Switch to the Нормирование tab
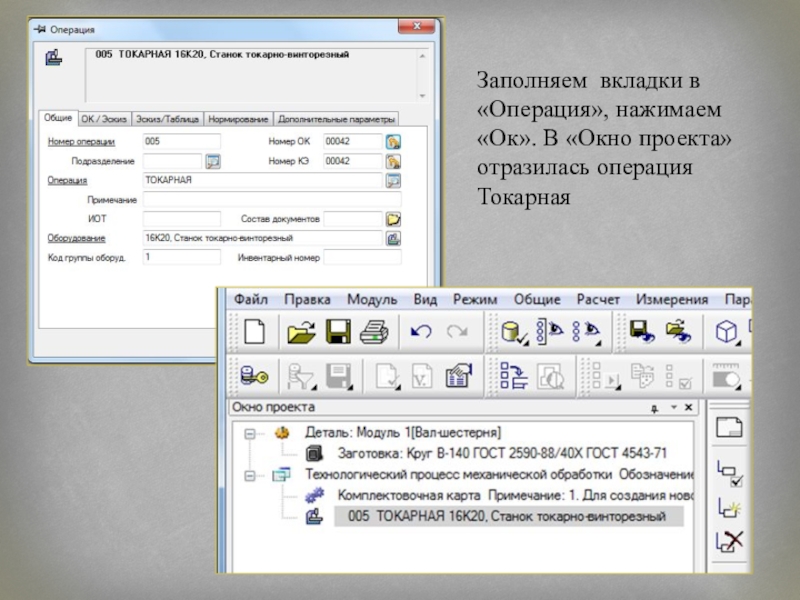This screenshot has height=600, width=800. pos(238,118)
